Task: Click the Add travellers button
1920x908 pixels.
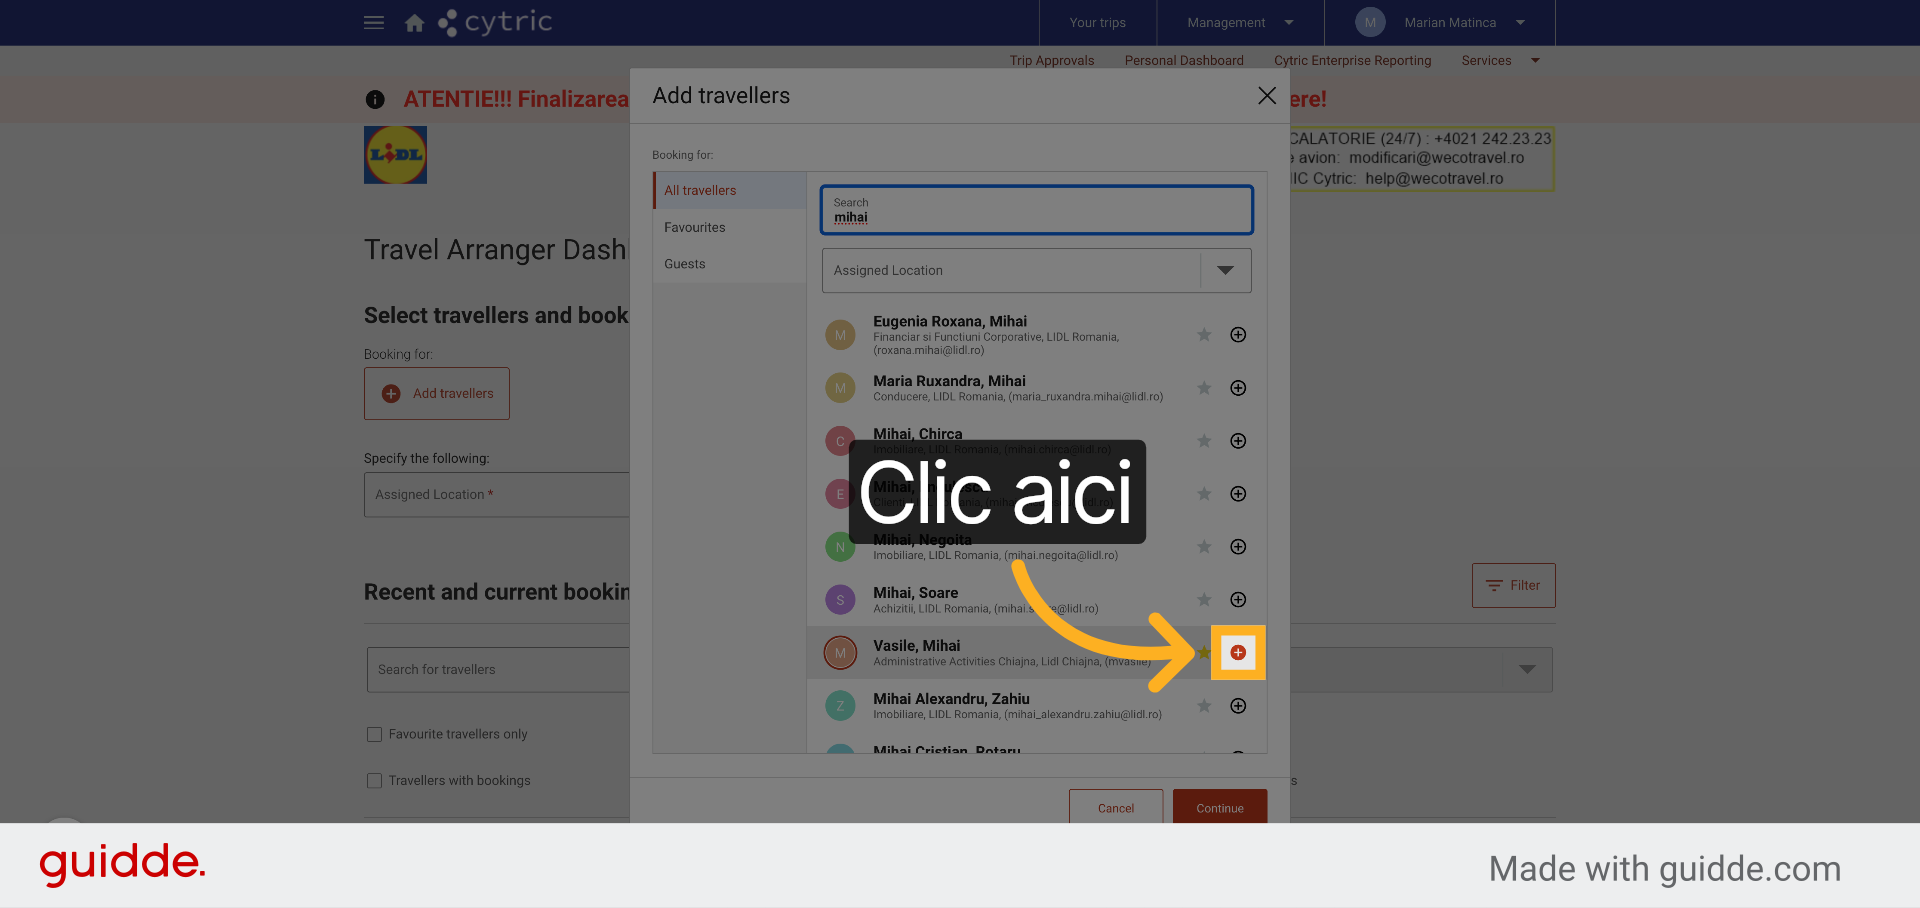Action: pyautogui.click(x=437, y=394)
